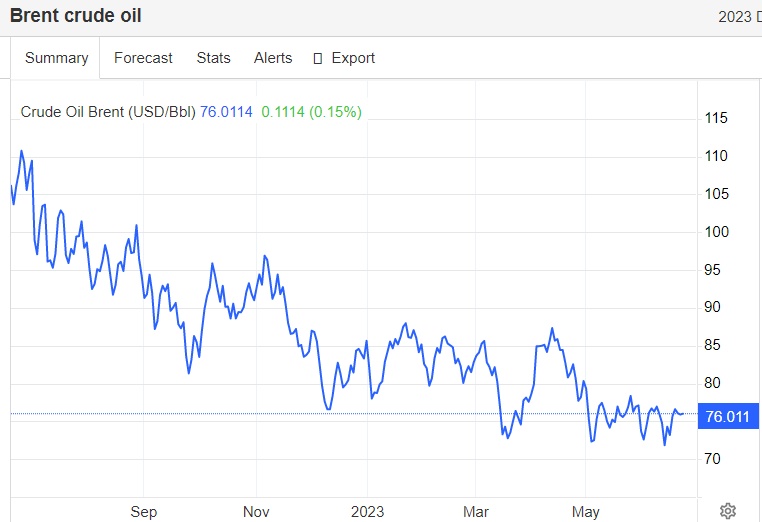Select the Stats tab

coord(213,58)
